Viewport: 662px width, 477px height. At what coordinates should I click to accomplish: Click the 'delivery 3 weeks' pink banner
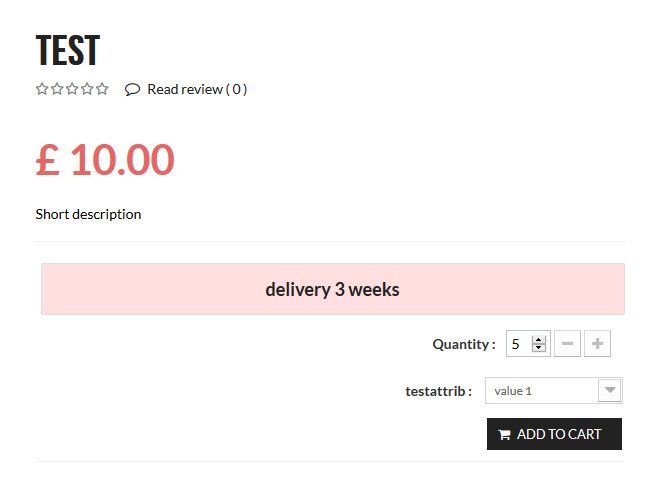pos(332,289)
